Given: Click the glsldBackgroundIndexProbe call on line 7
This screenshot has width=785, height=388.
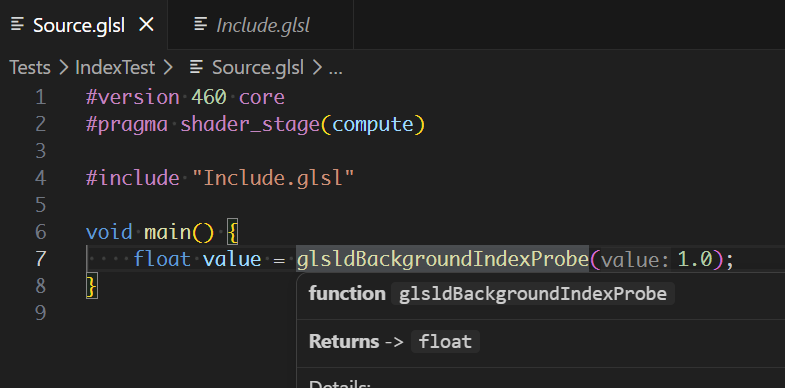Looking at the screenshot, I should click(443, 259).
